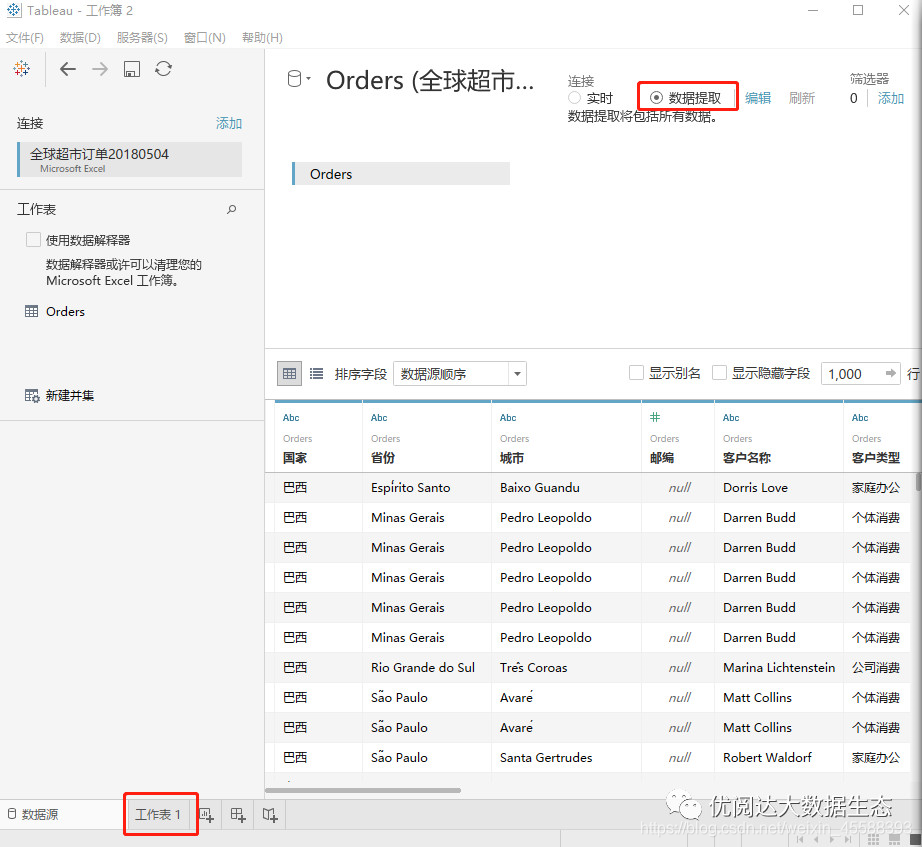Click the 省份 column header

coord(383,458)
